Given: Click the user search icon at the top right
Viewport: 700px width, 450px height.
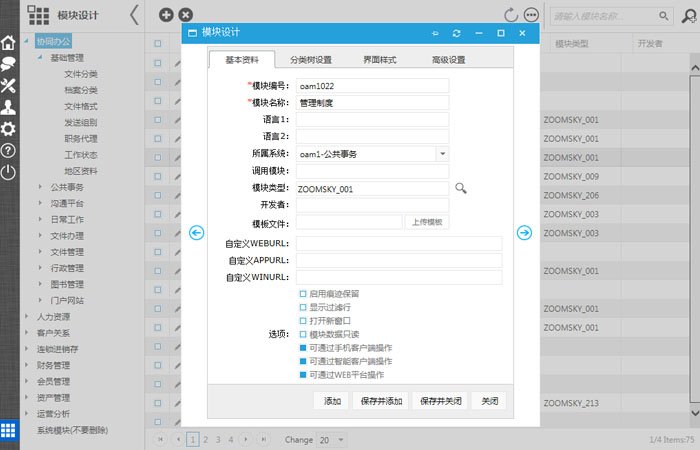Looking at the screenshot, I should click(689, 16).
